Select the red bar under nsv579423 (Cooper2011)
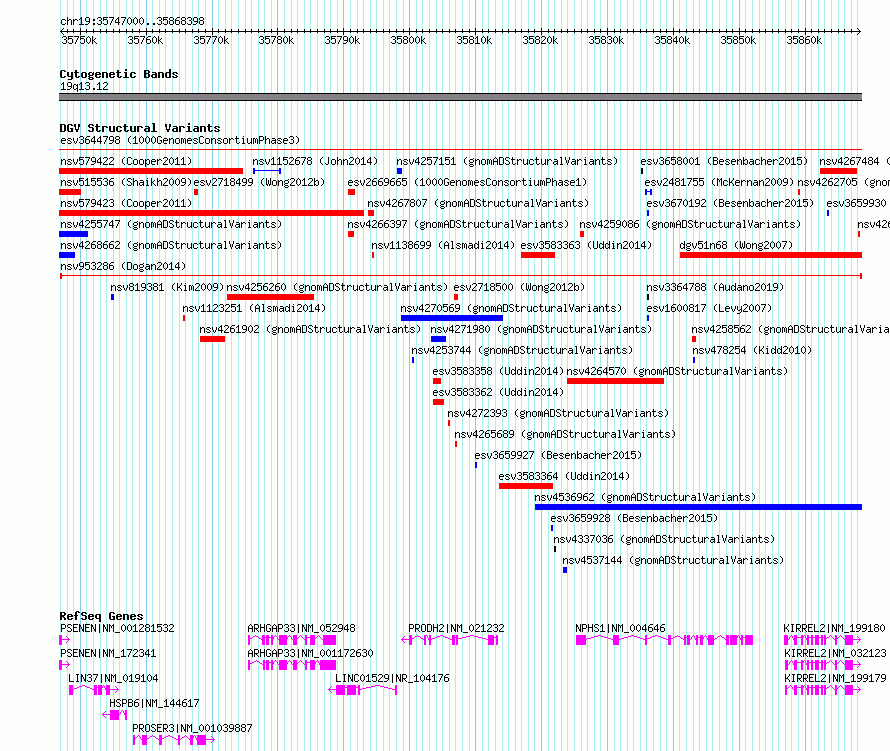This screenshot has height=751, width=890. (x=211, y=213)
